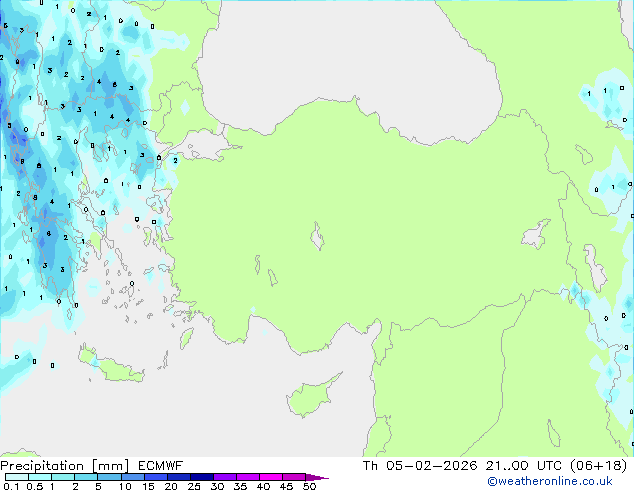The width and height of the screenshot is (634, 490).
Task: Click the legend value label 0.1
Action: pyautogui.click(x=9, y=486)
